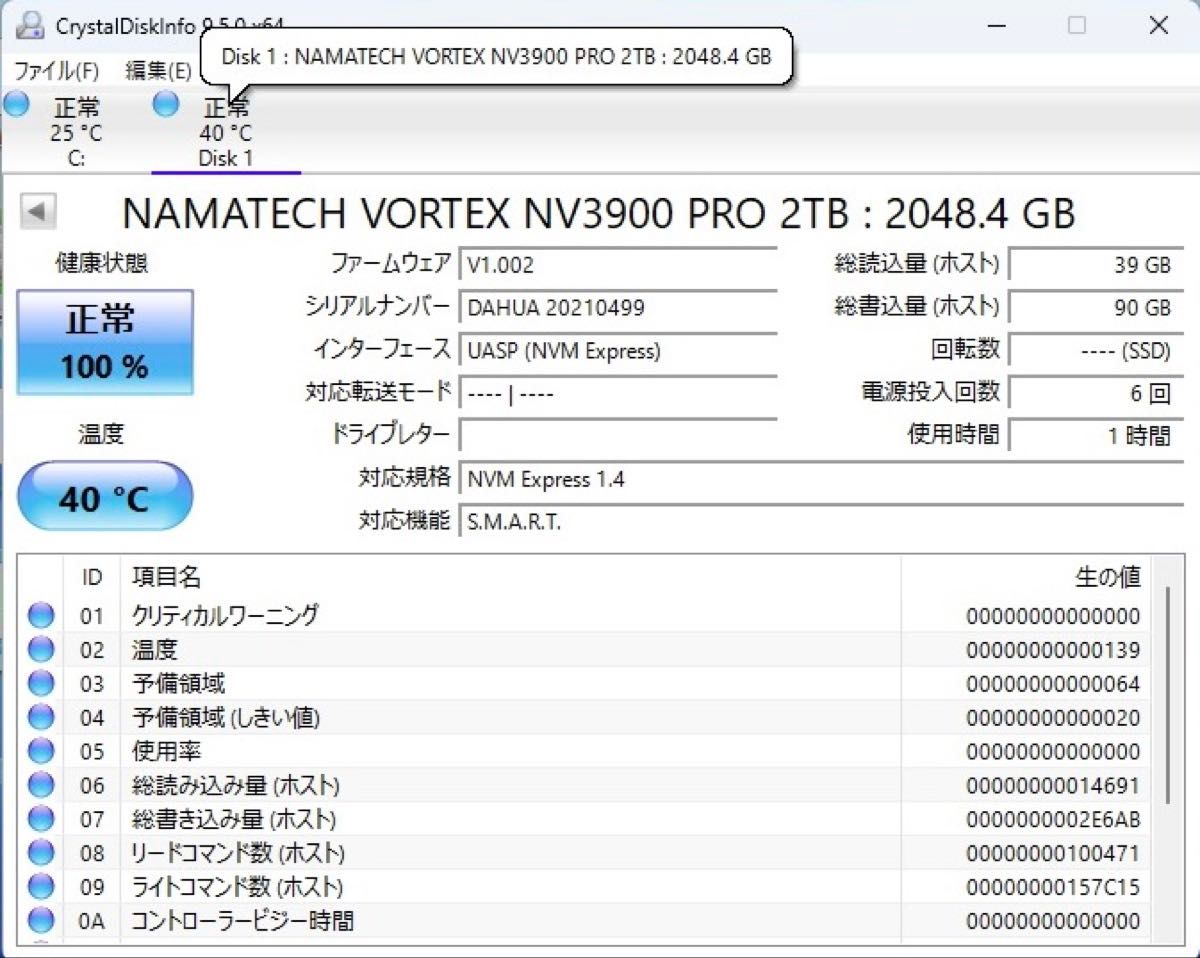This screenshot has width=1200, height=958.
Task: Select the クリティカルワーニング attribute name
Action: (x=225, y=616)
